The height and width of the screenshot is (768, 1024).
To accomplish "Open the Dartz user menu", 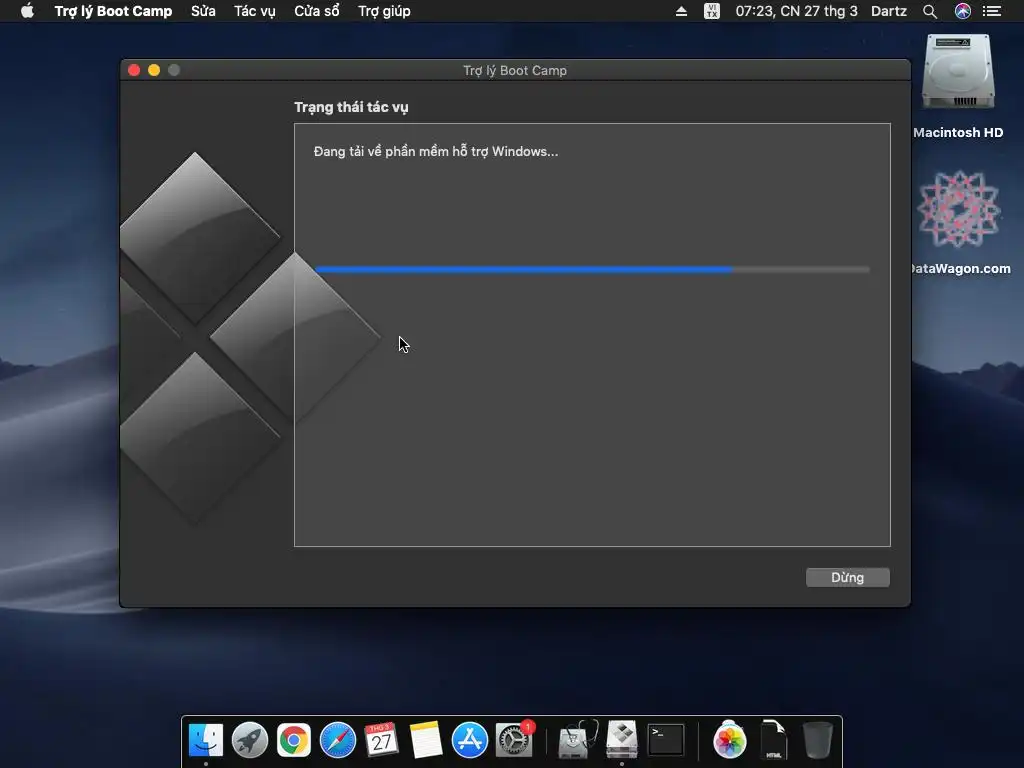I will tap(889, 11).
